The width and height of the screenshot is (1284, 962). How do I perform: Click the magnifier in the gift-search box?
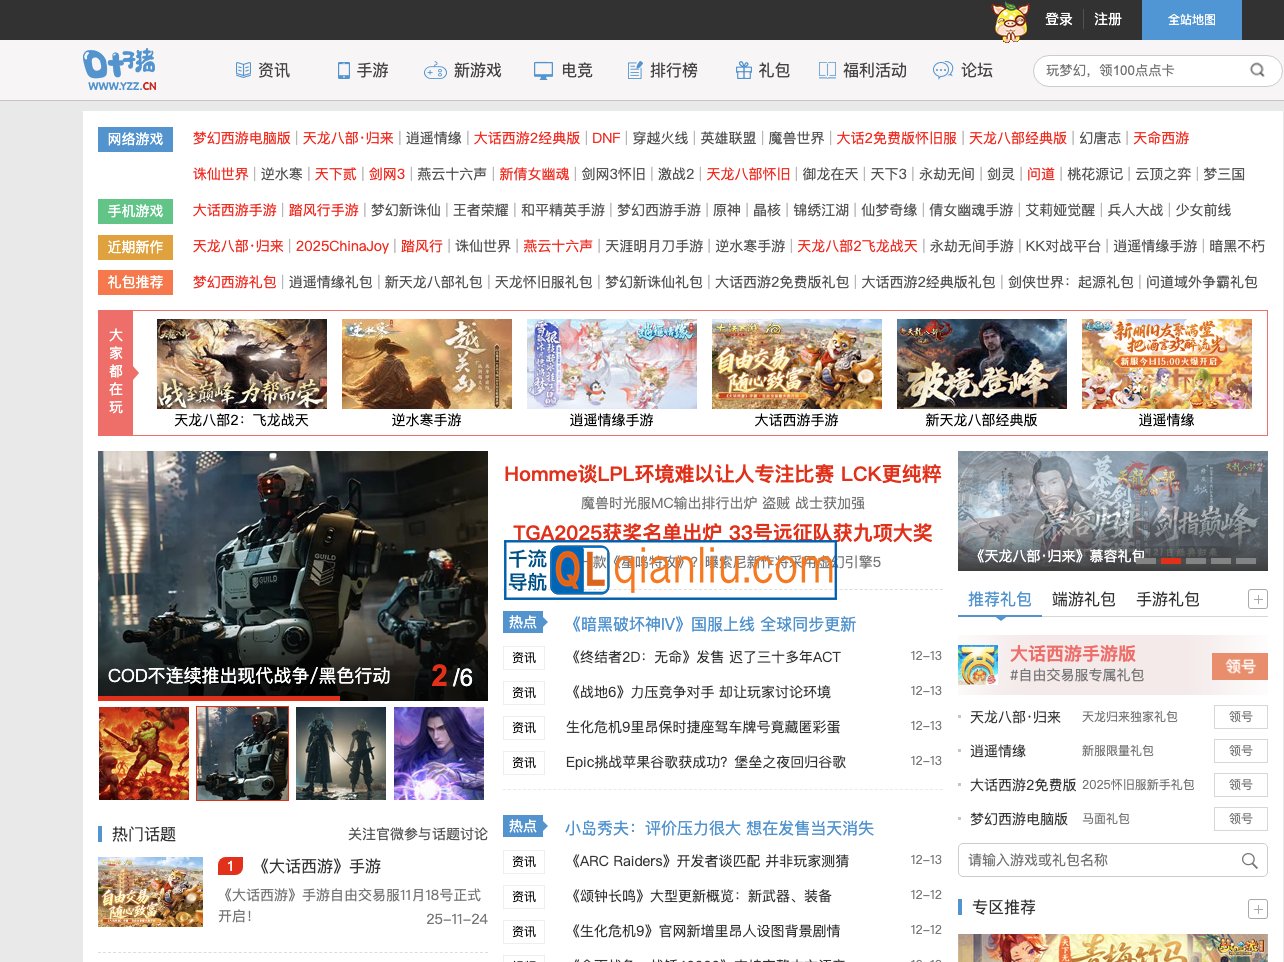point(1248,859)
